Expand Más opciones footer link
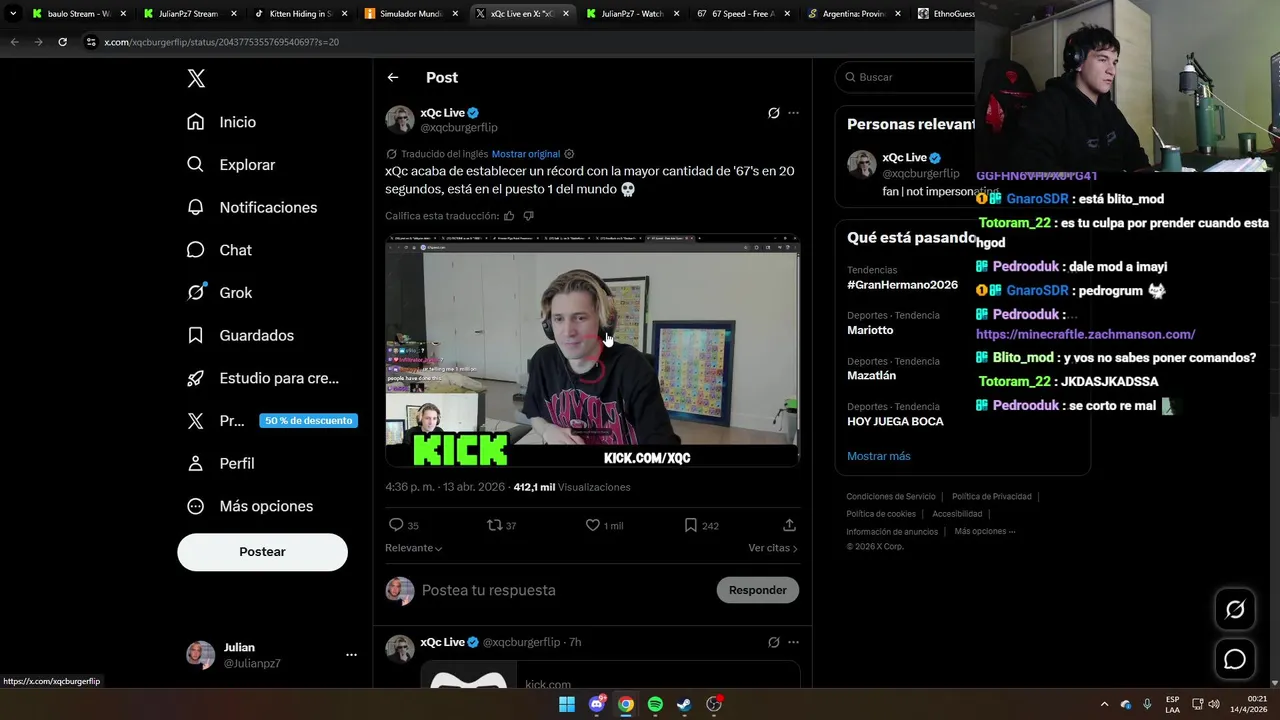Viewport: 1280px width, 720px height. tap(985, 531)
